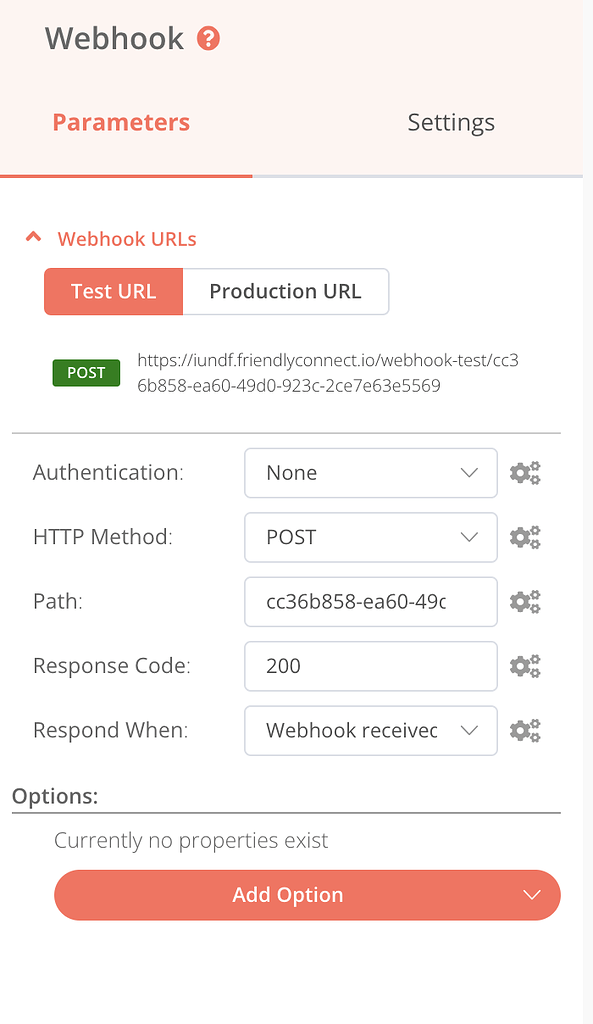Viewport: 593px width, 1024px height.
Task: Select the Test URL option
Action: pos(113,291)
